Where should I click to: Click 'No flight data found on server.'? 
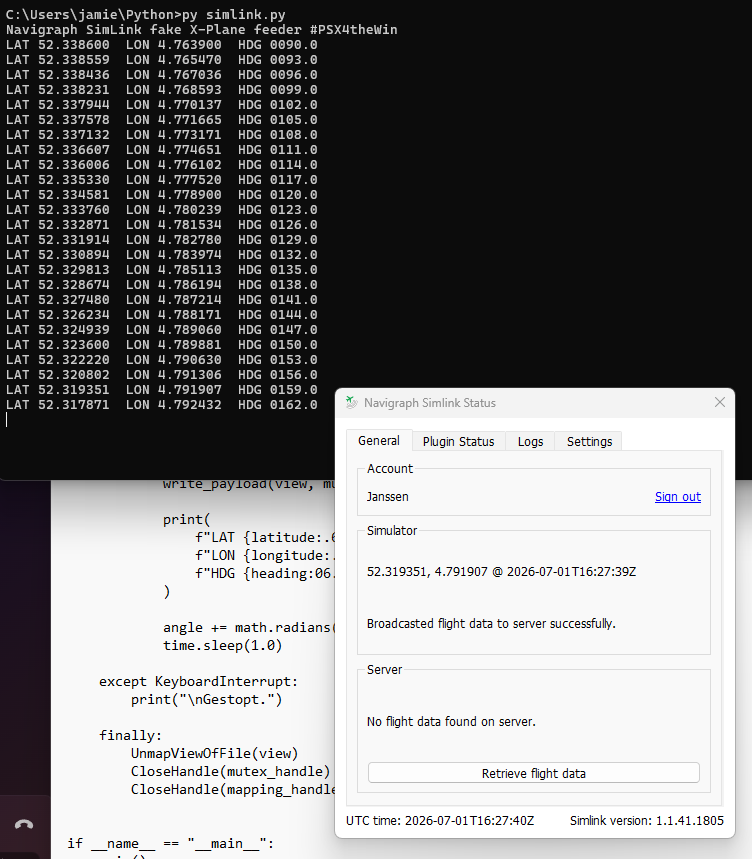point(451,721)
